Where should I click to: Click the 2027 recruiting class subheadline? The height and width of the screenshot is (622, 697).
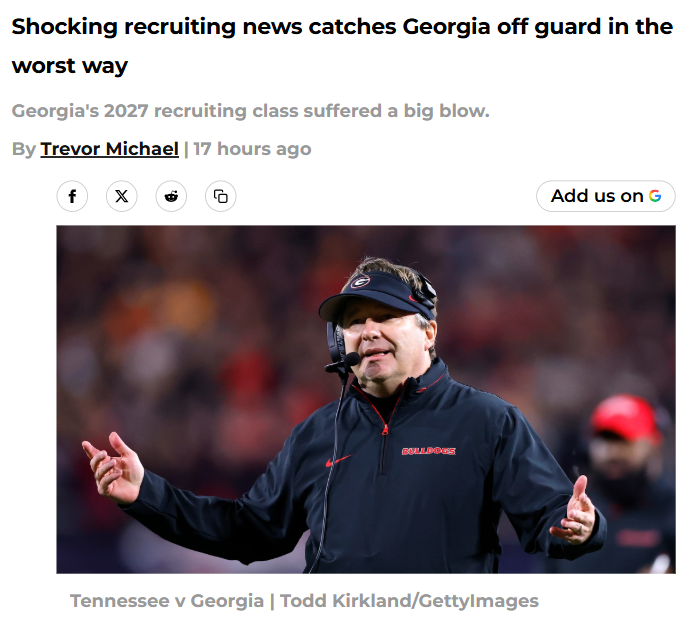(x=251, y=110)
